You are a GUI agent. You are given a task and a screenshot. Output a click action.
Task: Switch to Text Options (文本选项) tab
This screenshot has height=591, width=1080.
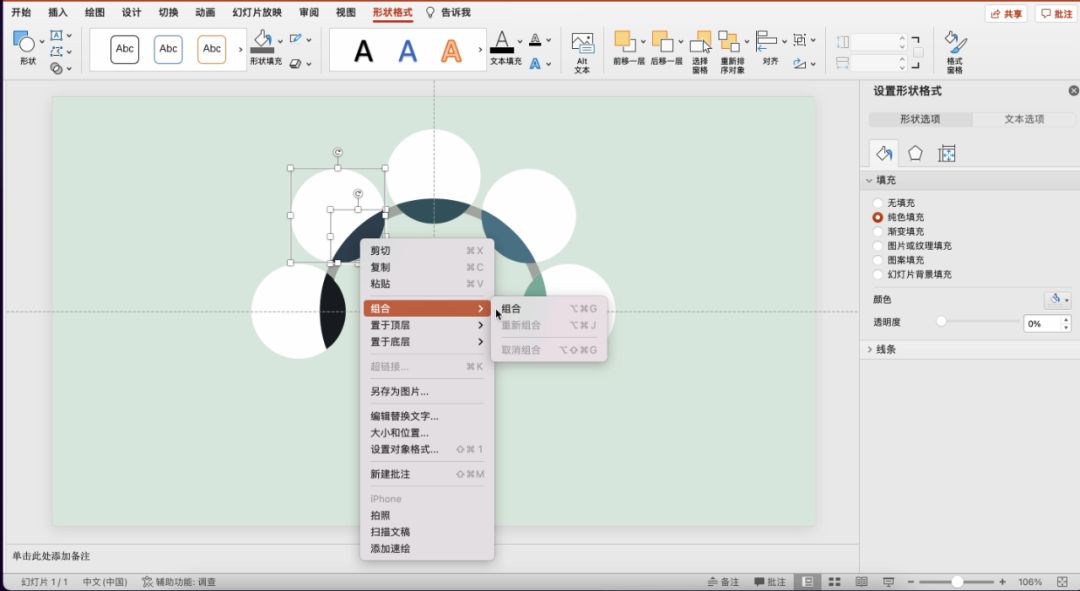(1024, 119)
